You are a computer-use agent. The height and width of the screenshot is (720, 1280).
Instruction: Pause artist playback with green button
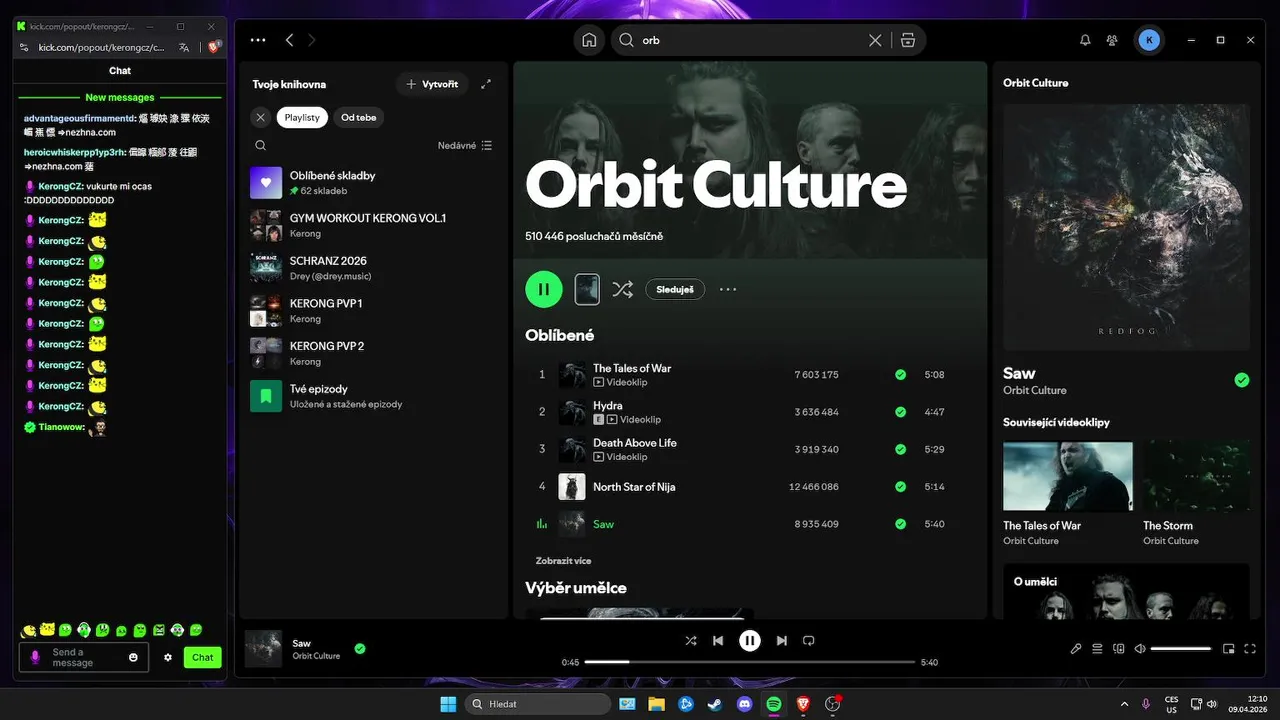(544, 289)
